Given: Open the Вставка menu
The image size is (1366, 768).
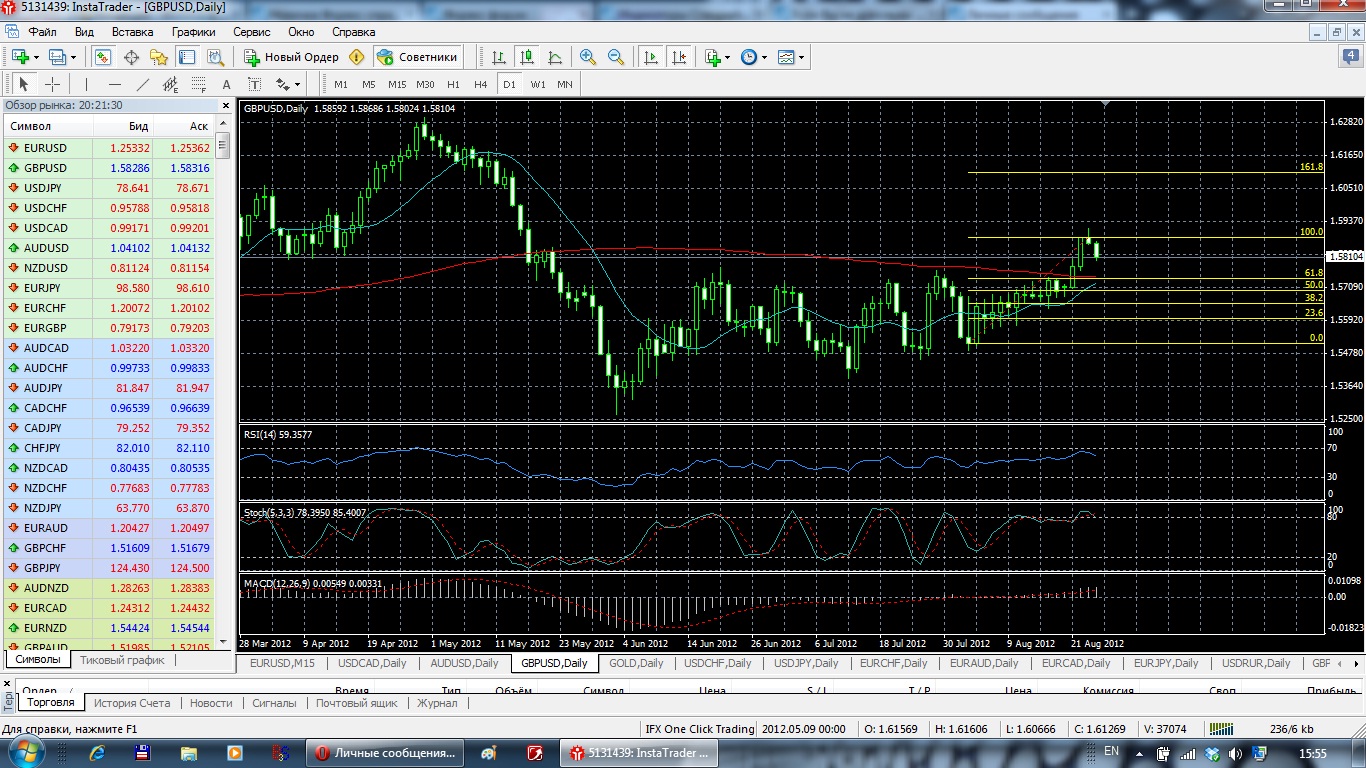Looking at the screenshot, I should click(133, 32).
